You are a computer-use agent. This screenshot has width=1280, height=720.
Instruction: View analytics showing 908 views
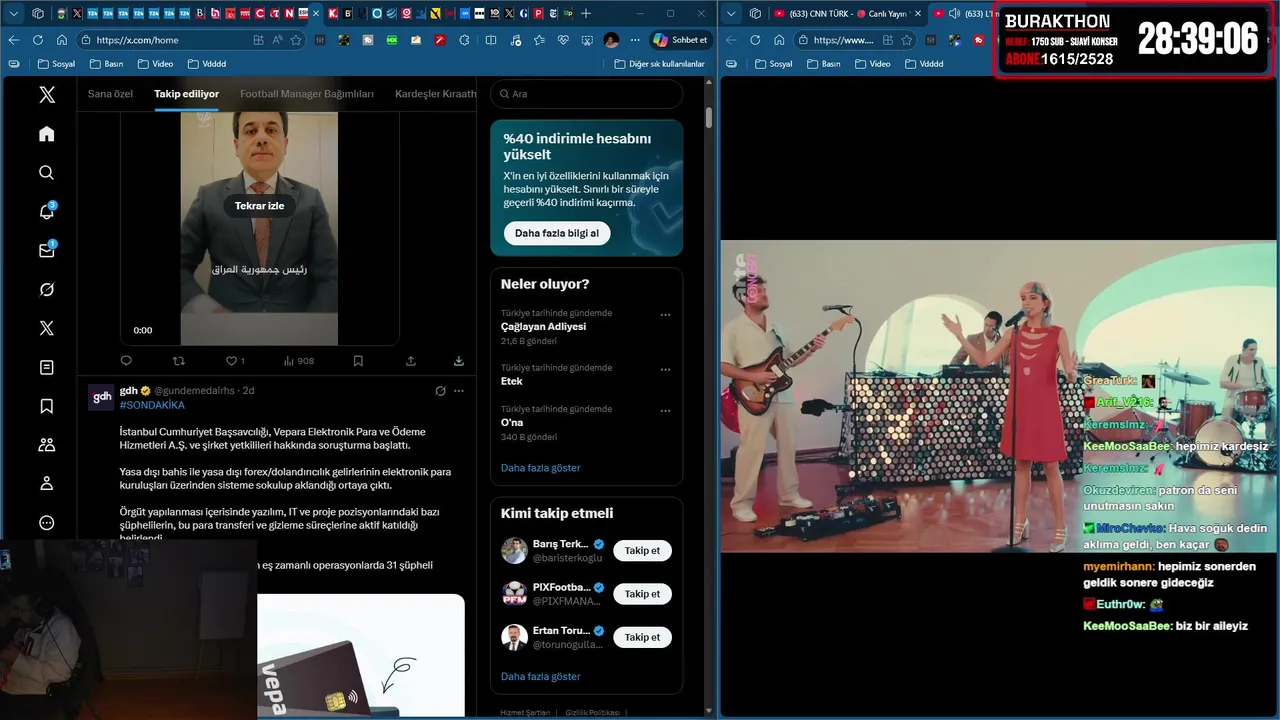click(299, 361)
